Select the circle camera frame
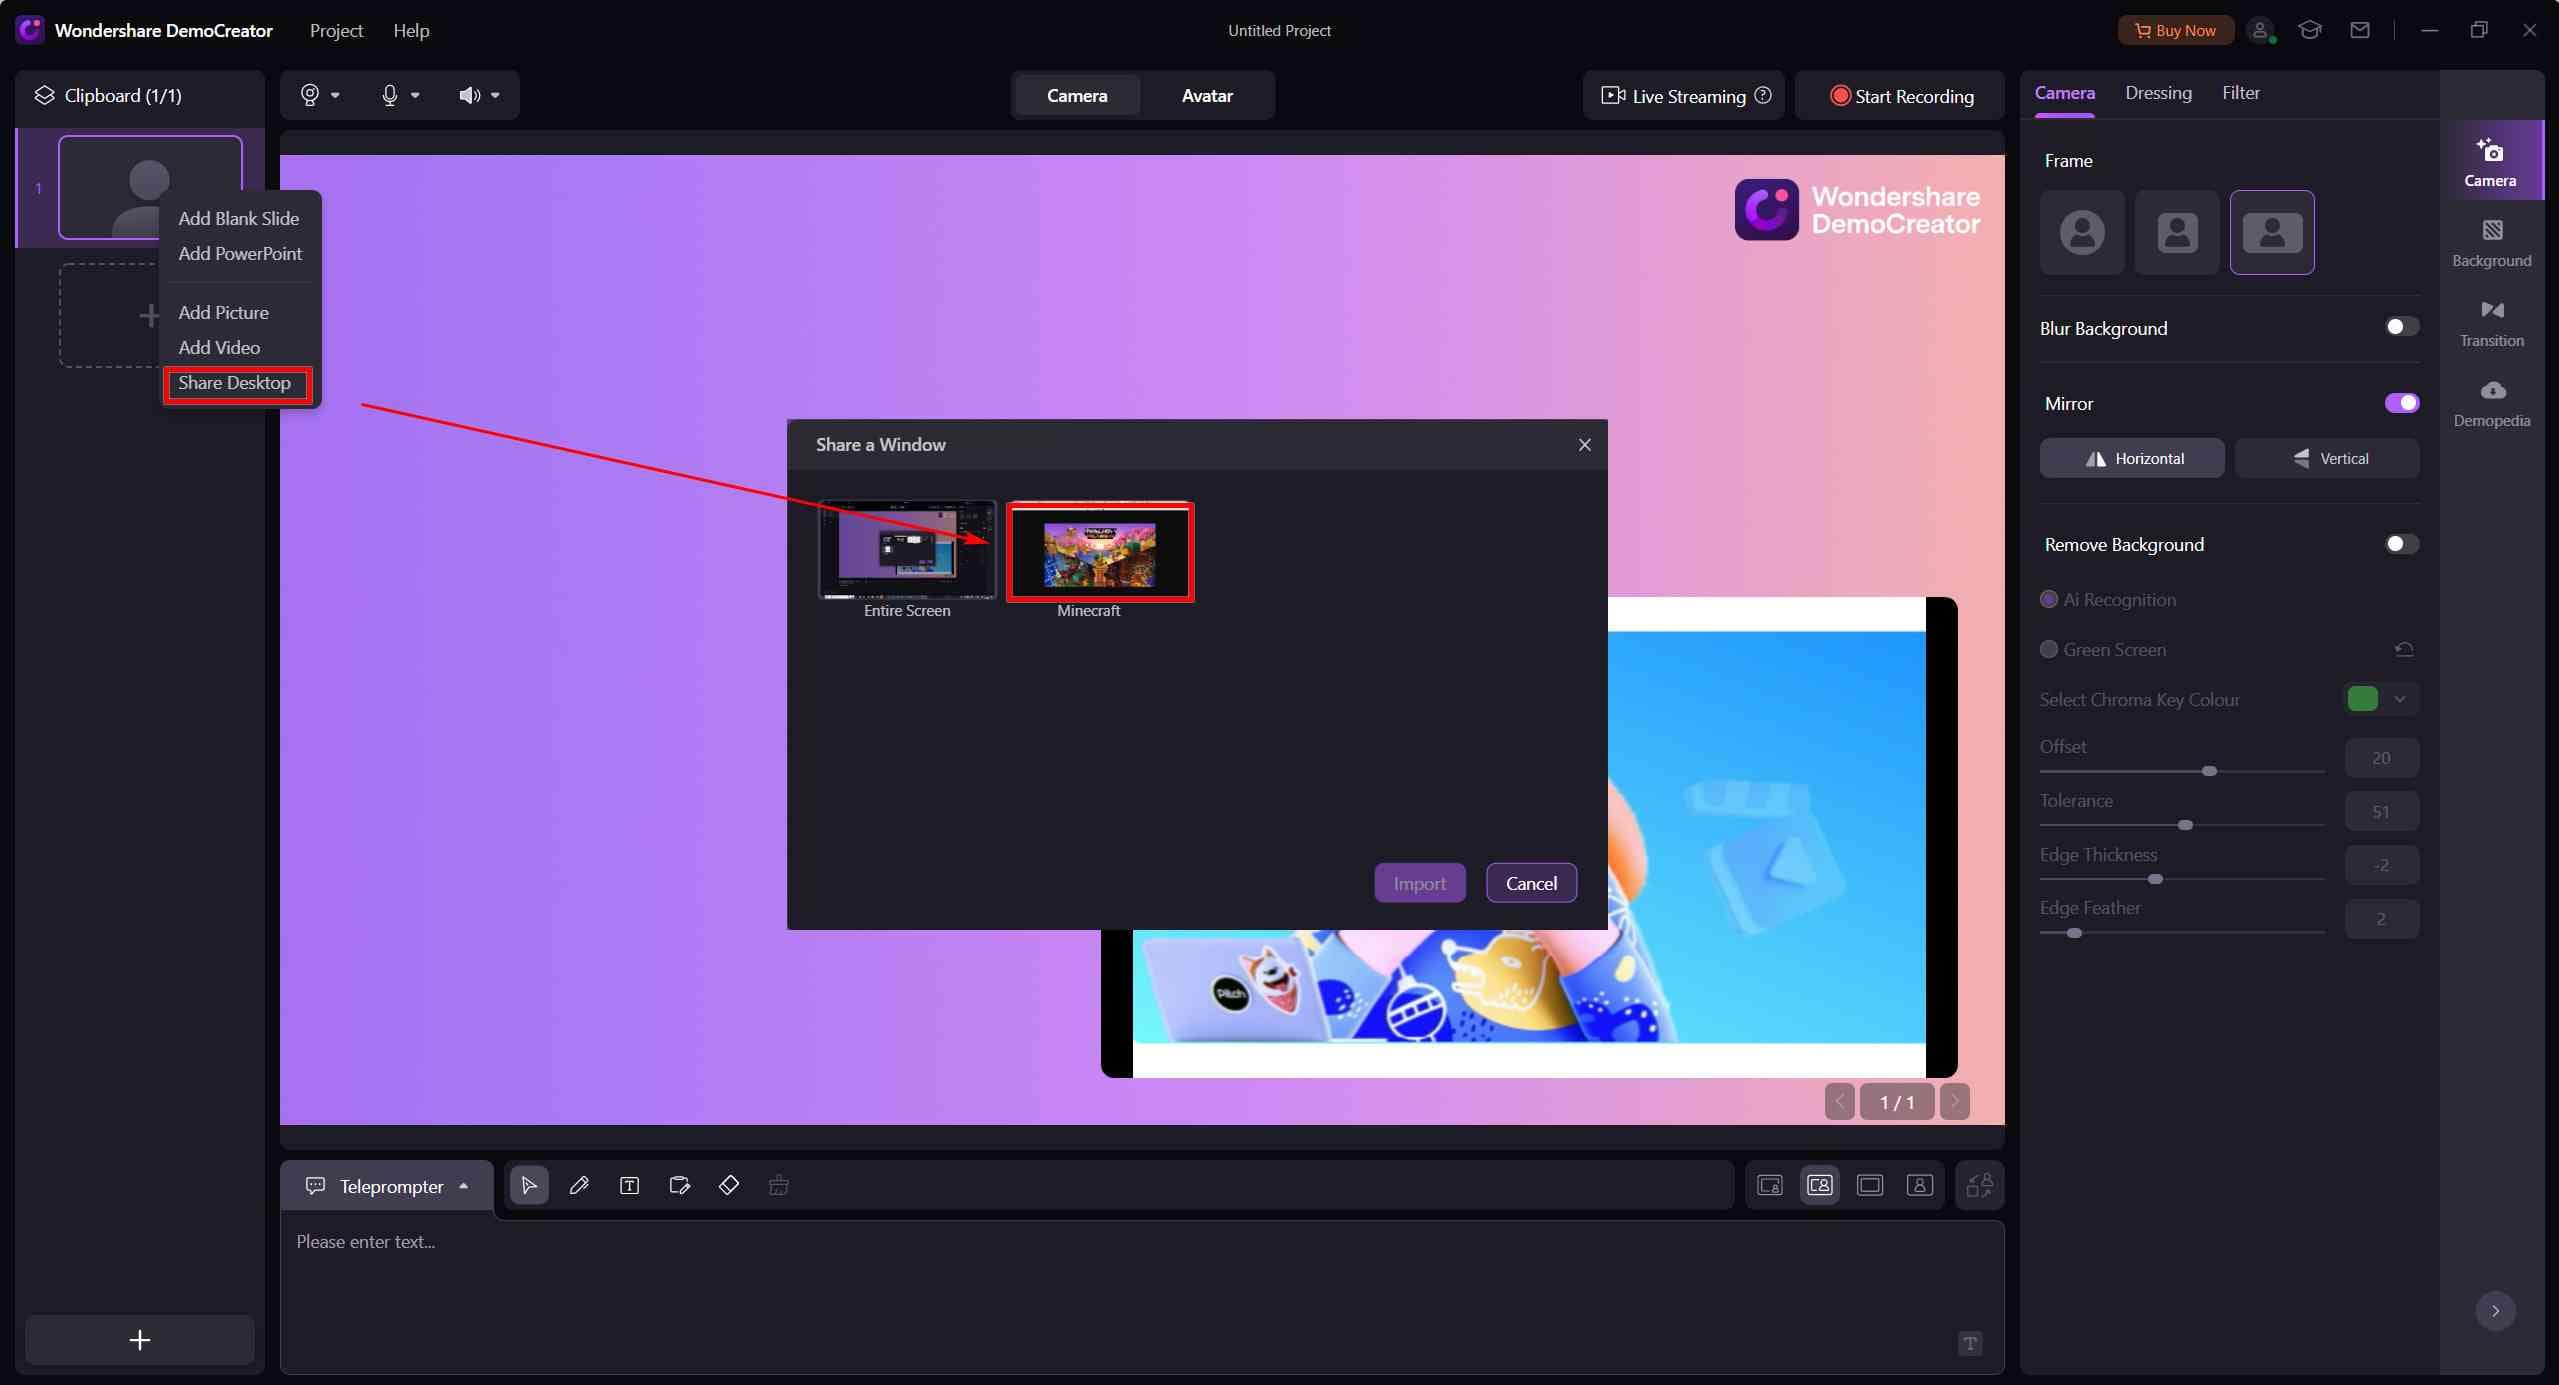2559x1385 pixels. (2082, 232)
